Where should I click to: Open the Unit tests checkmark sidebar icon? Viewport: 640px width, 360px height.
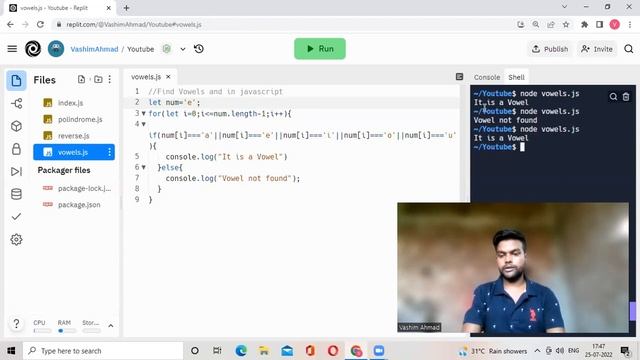tap(16, 217)
